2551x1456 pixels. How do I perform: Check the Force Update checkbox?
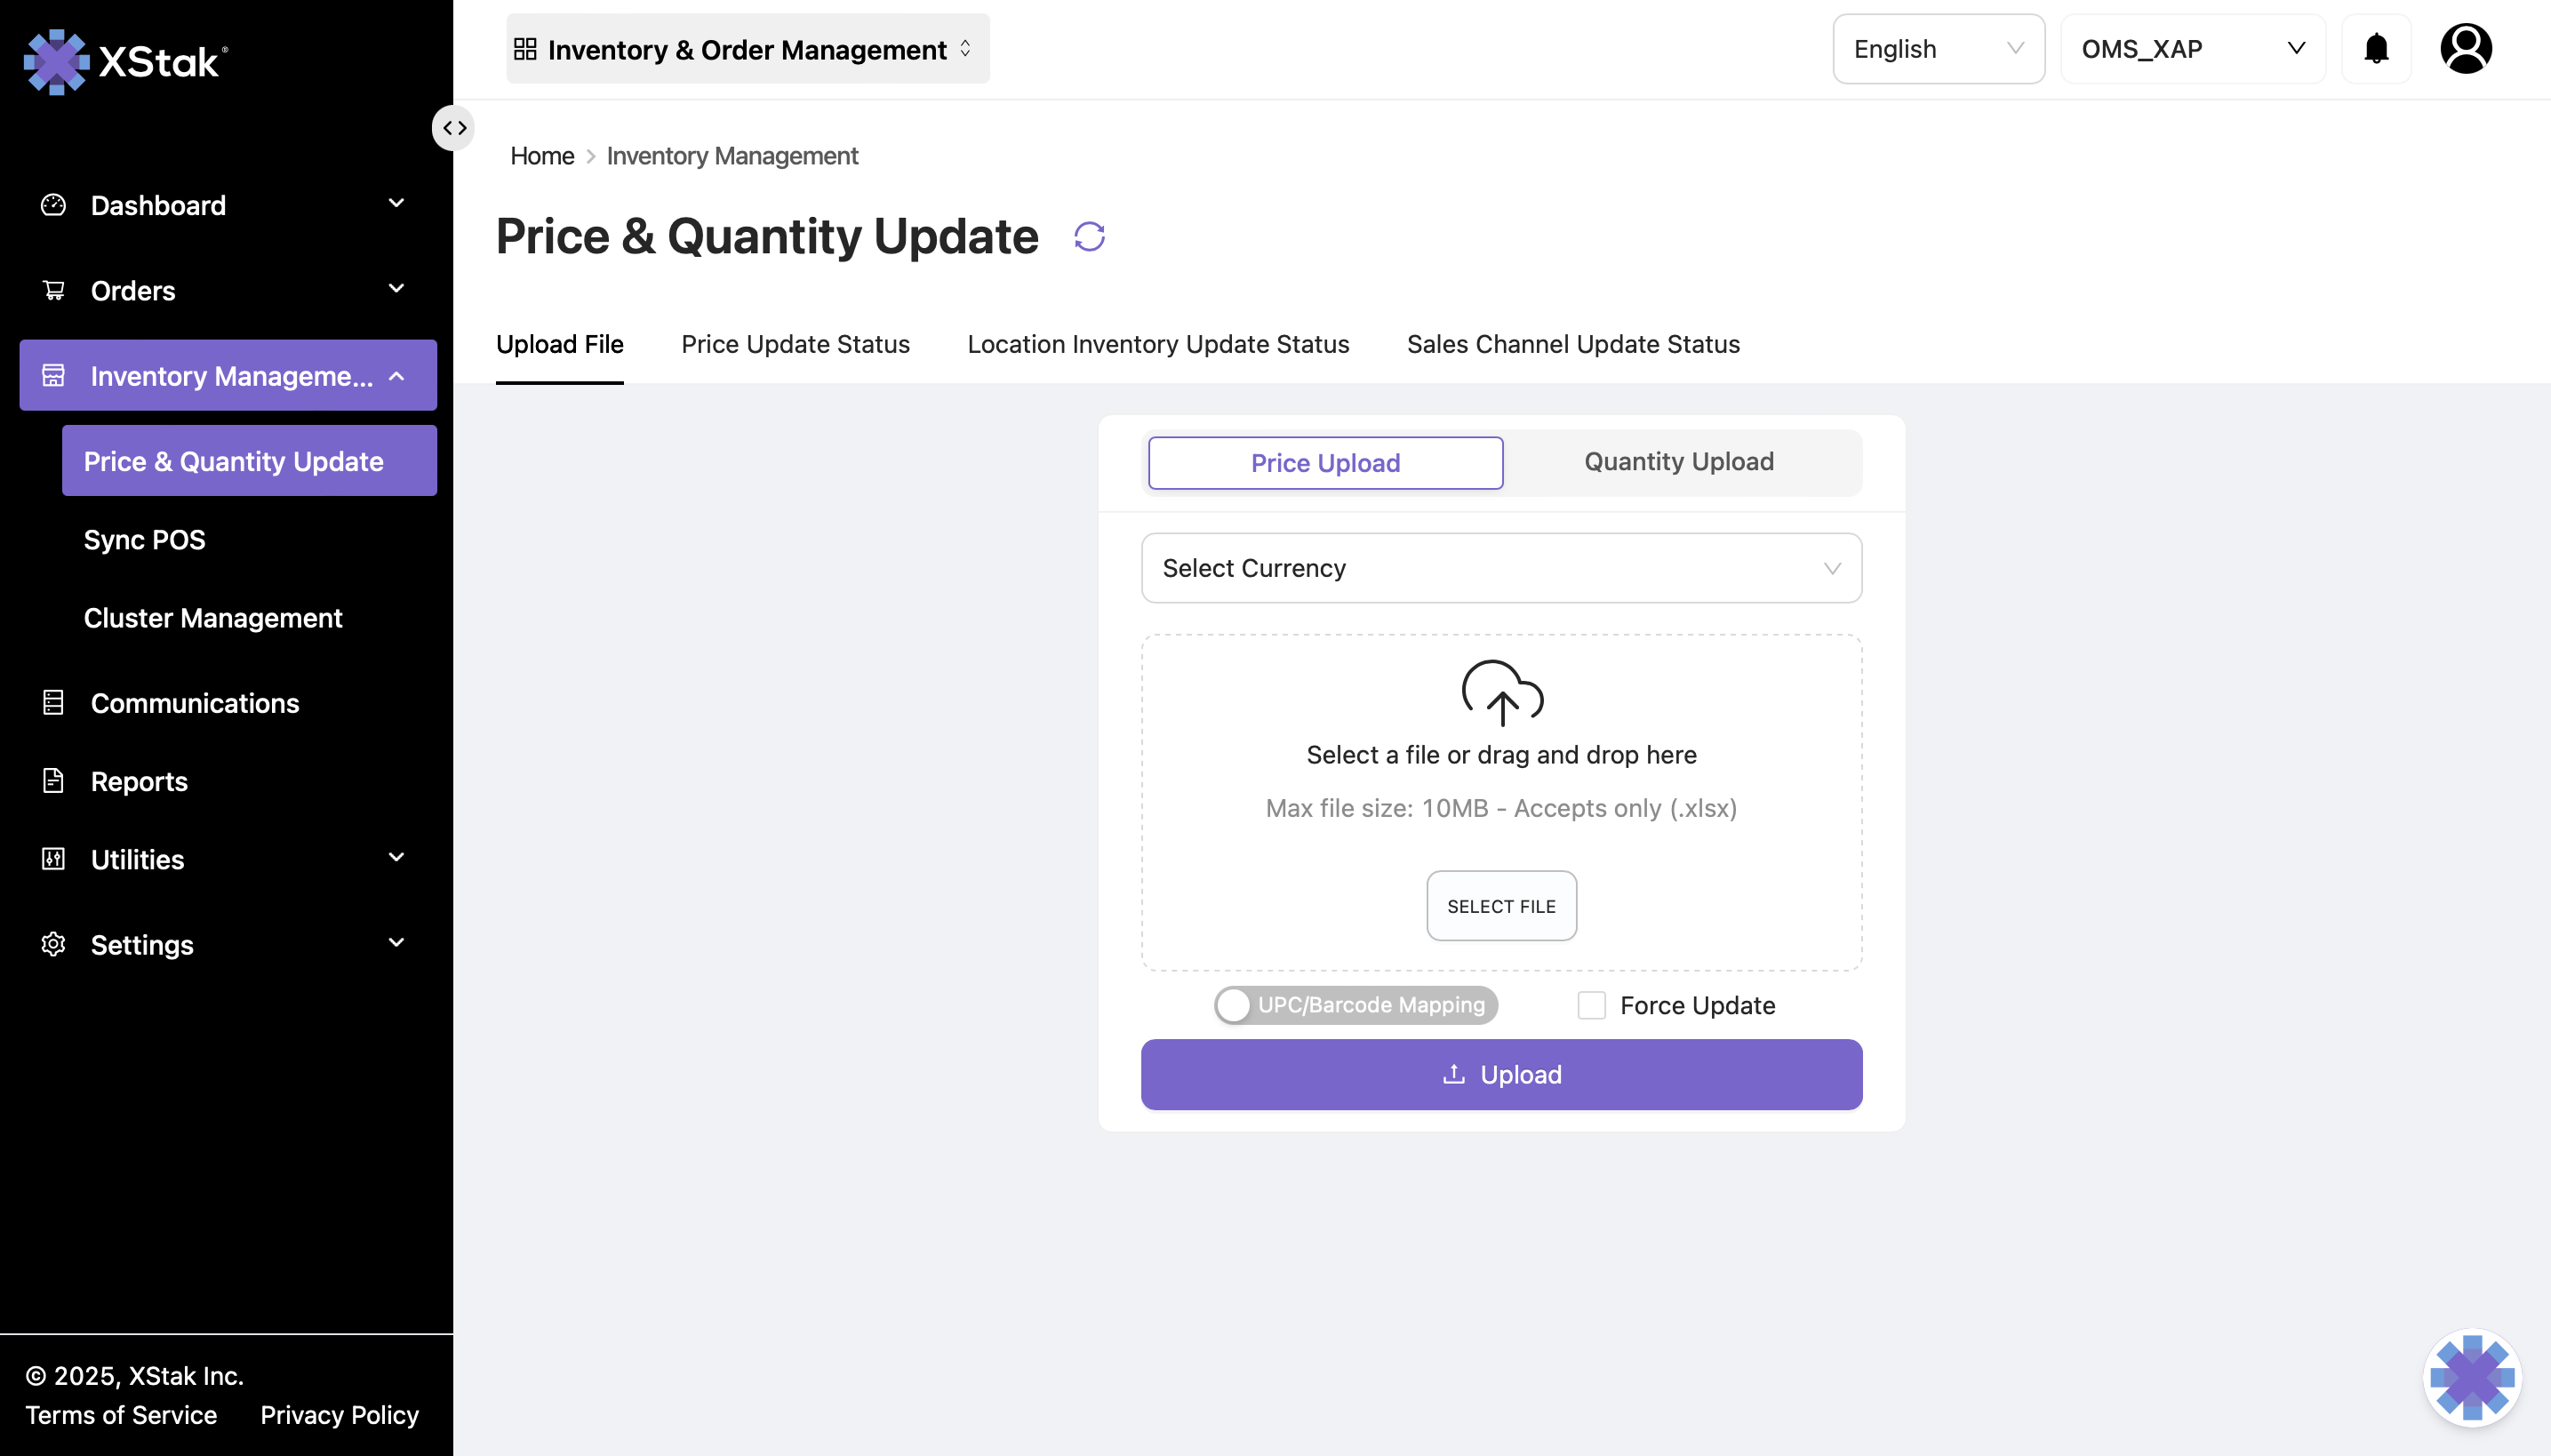pyautogui.click(x=1591, y=1005)
